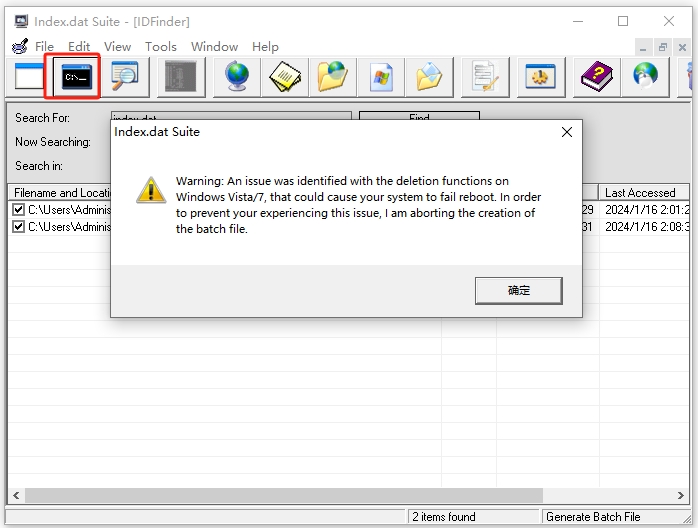Screen dimensions: 698x528
Task: Click the command prompt batch file icon
Action: 76,77
